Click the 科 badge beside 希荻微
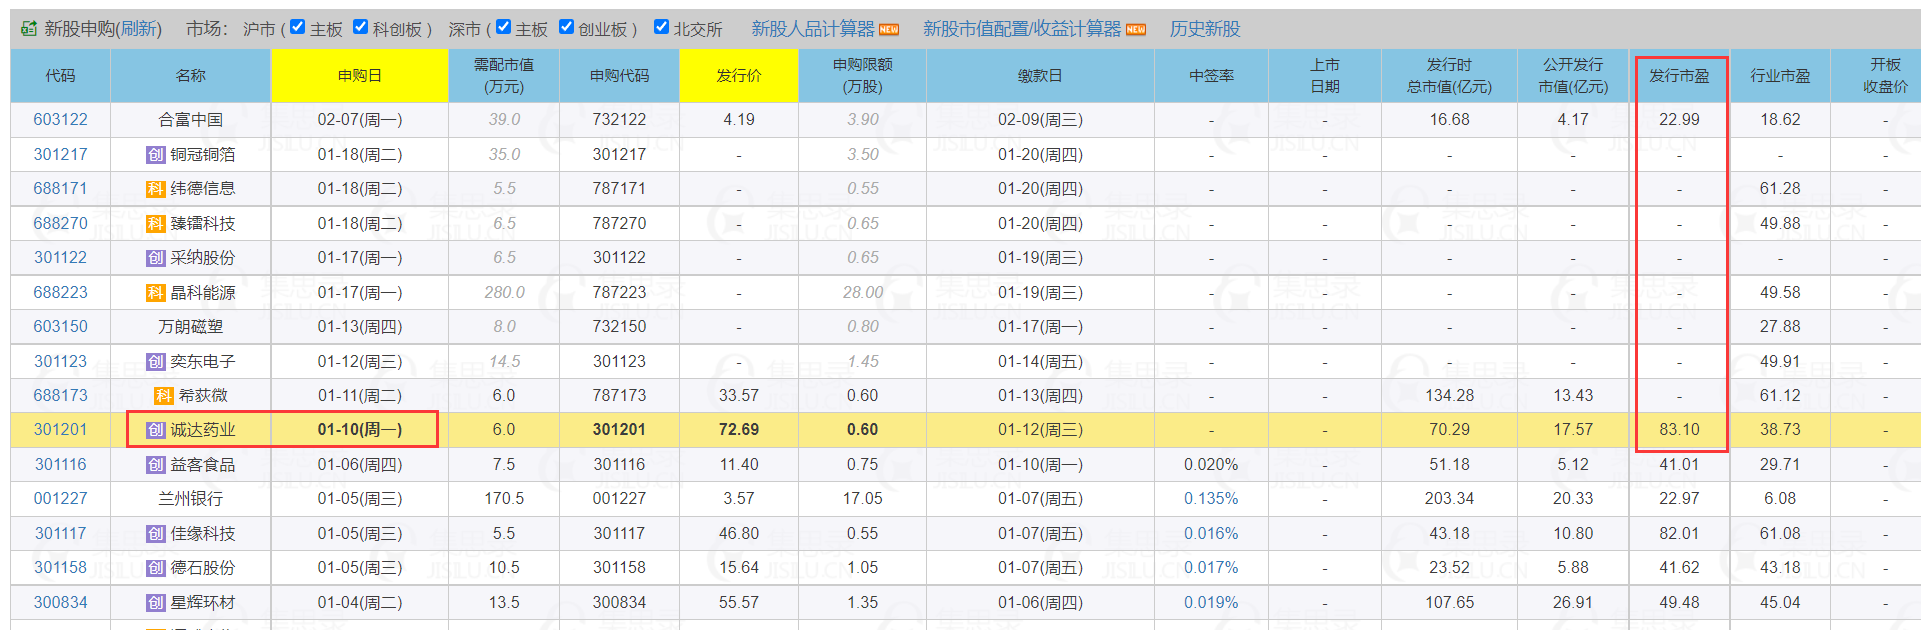The width and height of the screenshot is (1921, 630). coord(163,396)
